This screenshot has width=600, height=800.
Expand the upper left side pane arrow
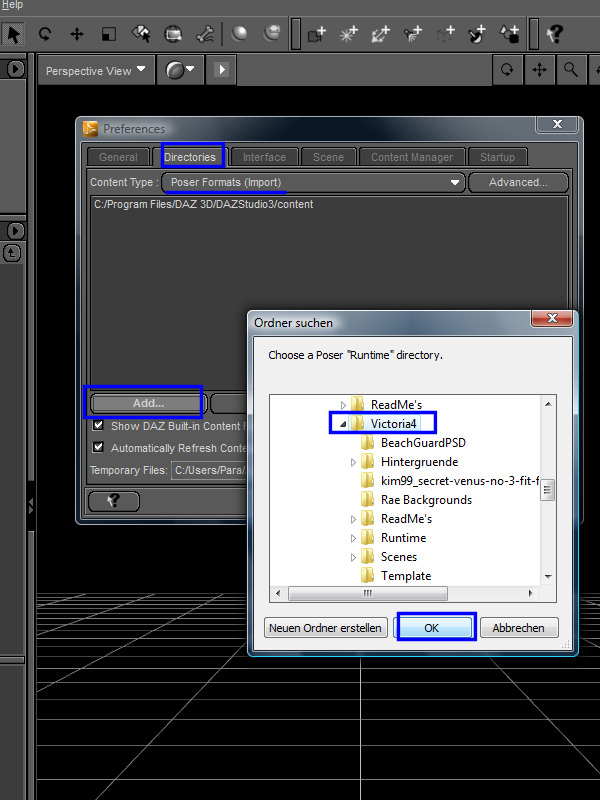point(15,68)
